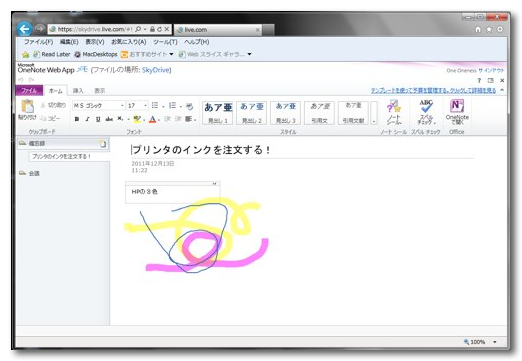Switch to the ホーム ribbon tab
Image resolution: width=522 pixels, height=361 pixels.
(x=56, y=91)
